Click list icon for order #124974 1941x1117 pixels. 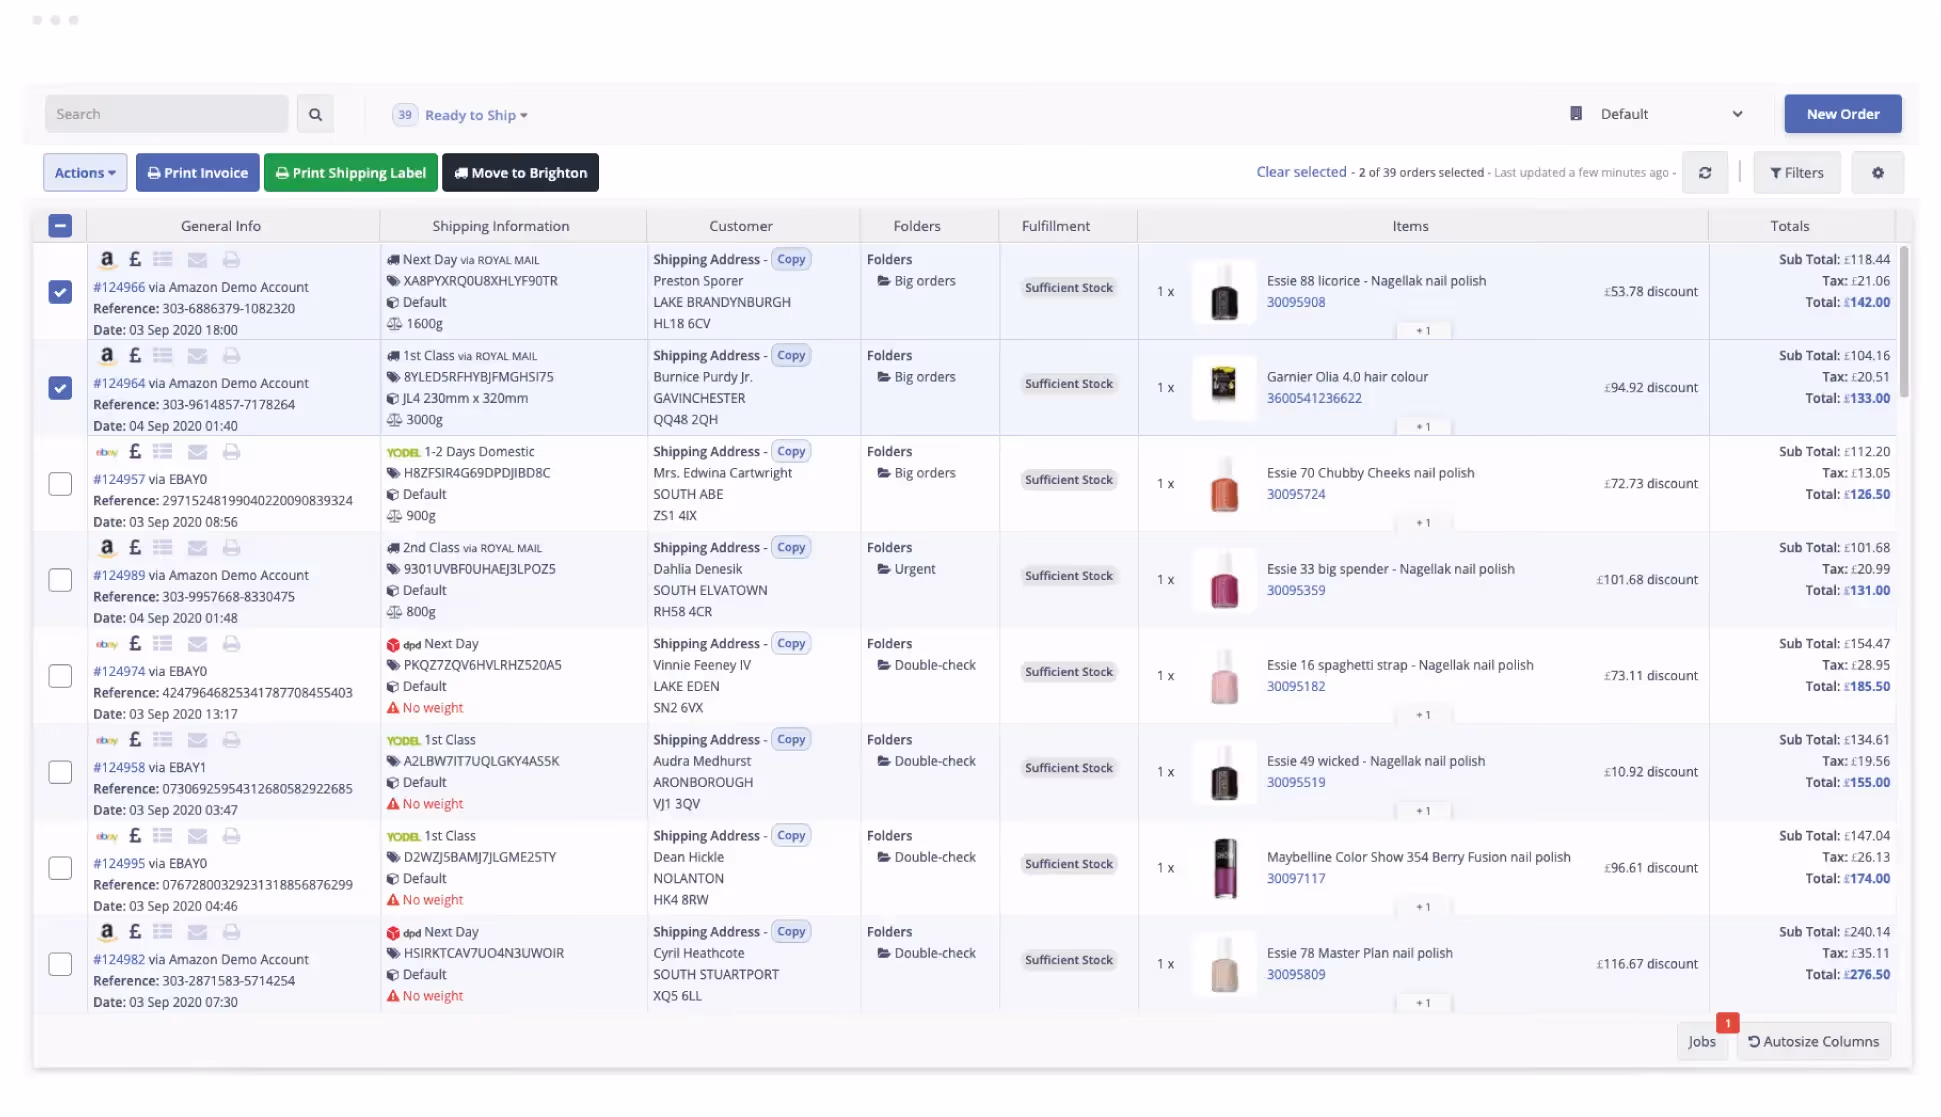pos(163,644)
